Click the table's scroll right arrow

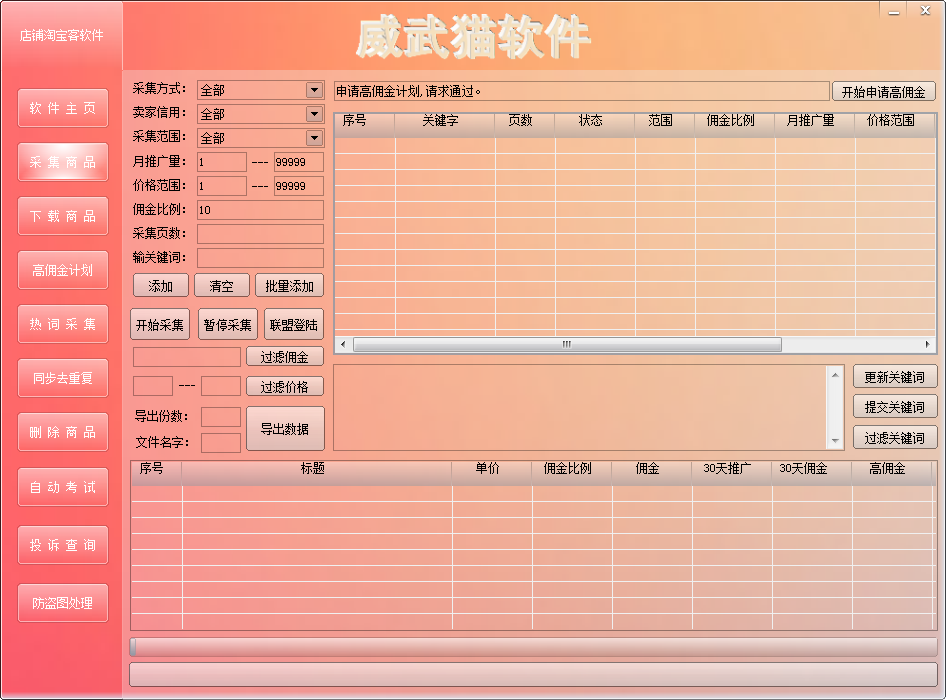(928, 344)
